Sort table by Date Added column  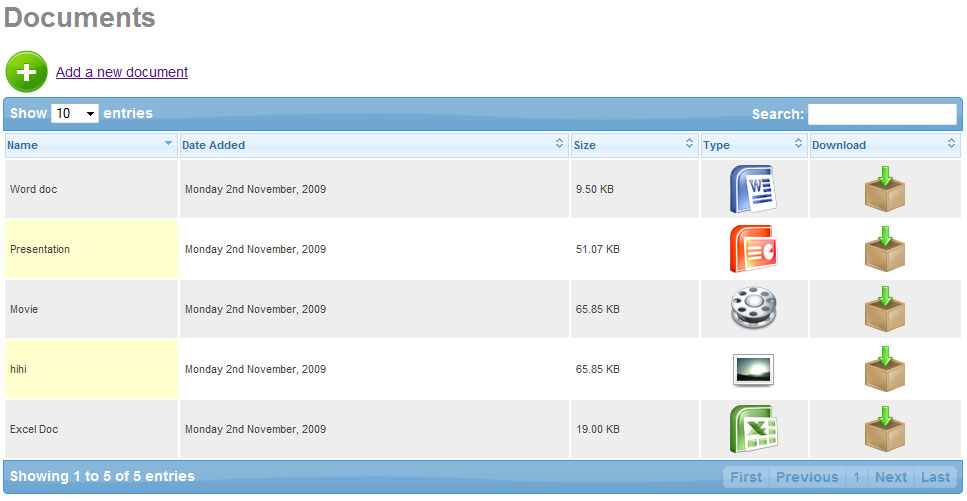click(374, 146)
